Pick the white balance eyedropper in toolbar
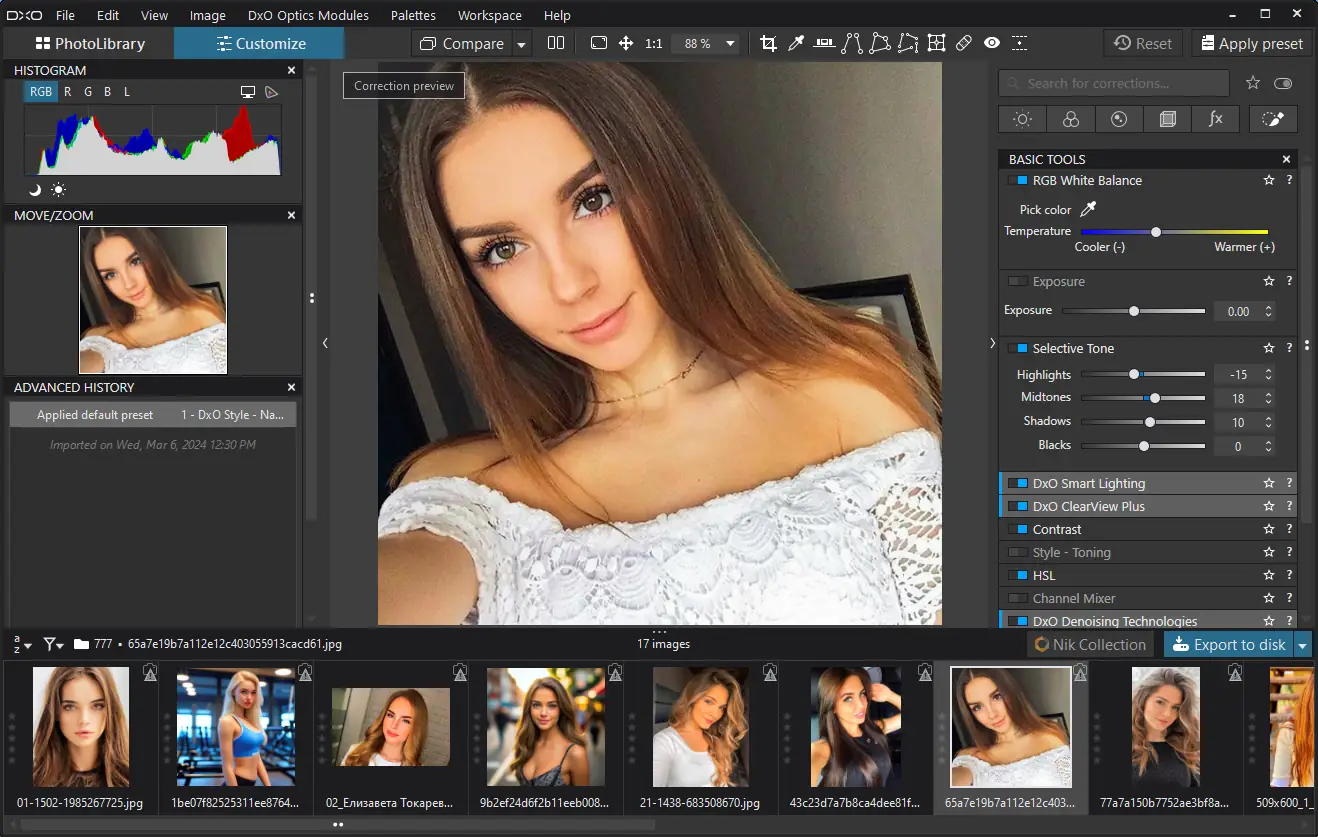Image resolution: width=1318 pixels, height=837 pixels. pos(796,43)
